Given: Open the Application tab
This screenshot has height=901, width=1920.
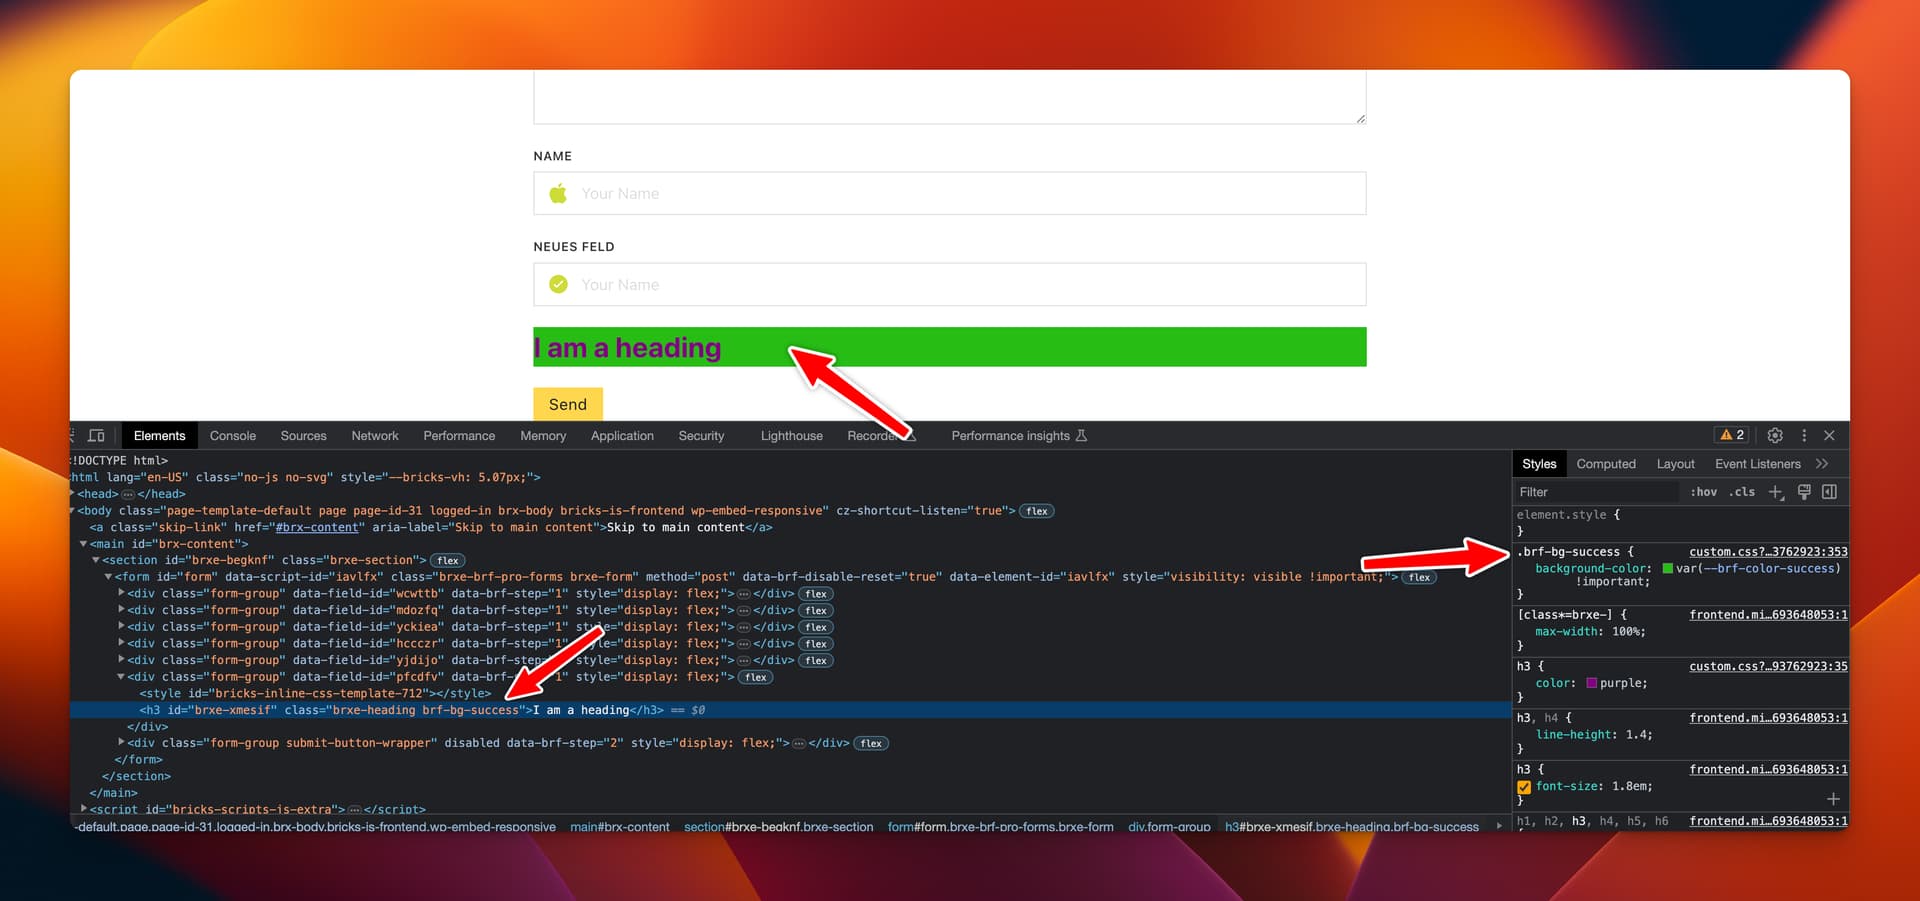Looking at the screenshot, I should (622, 436).
